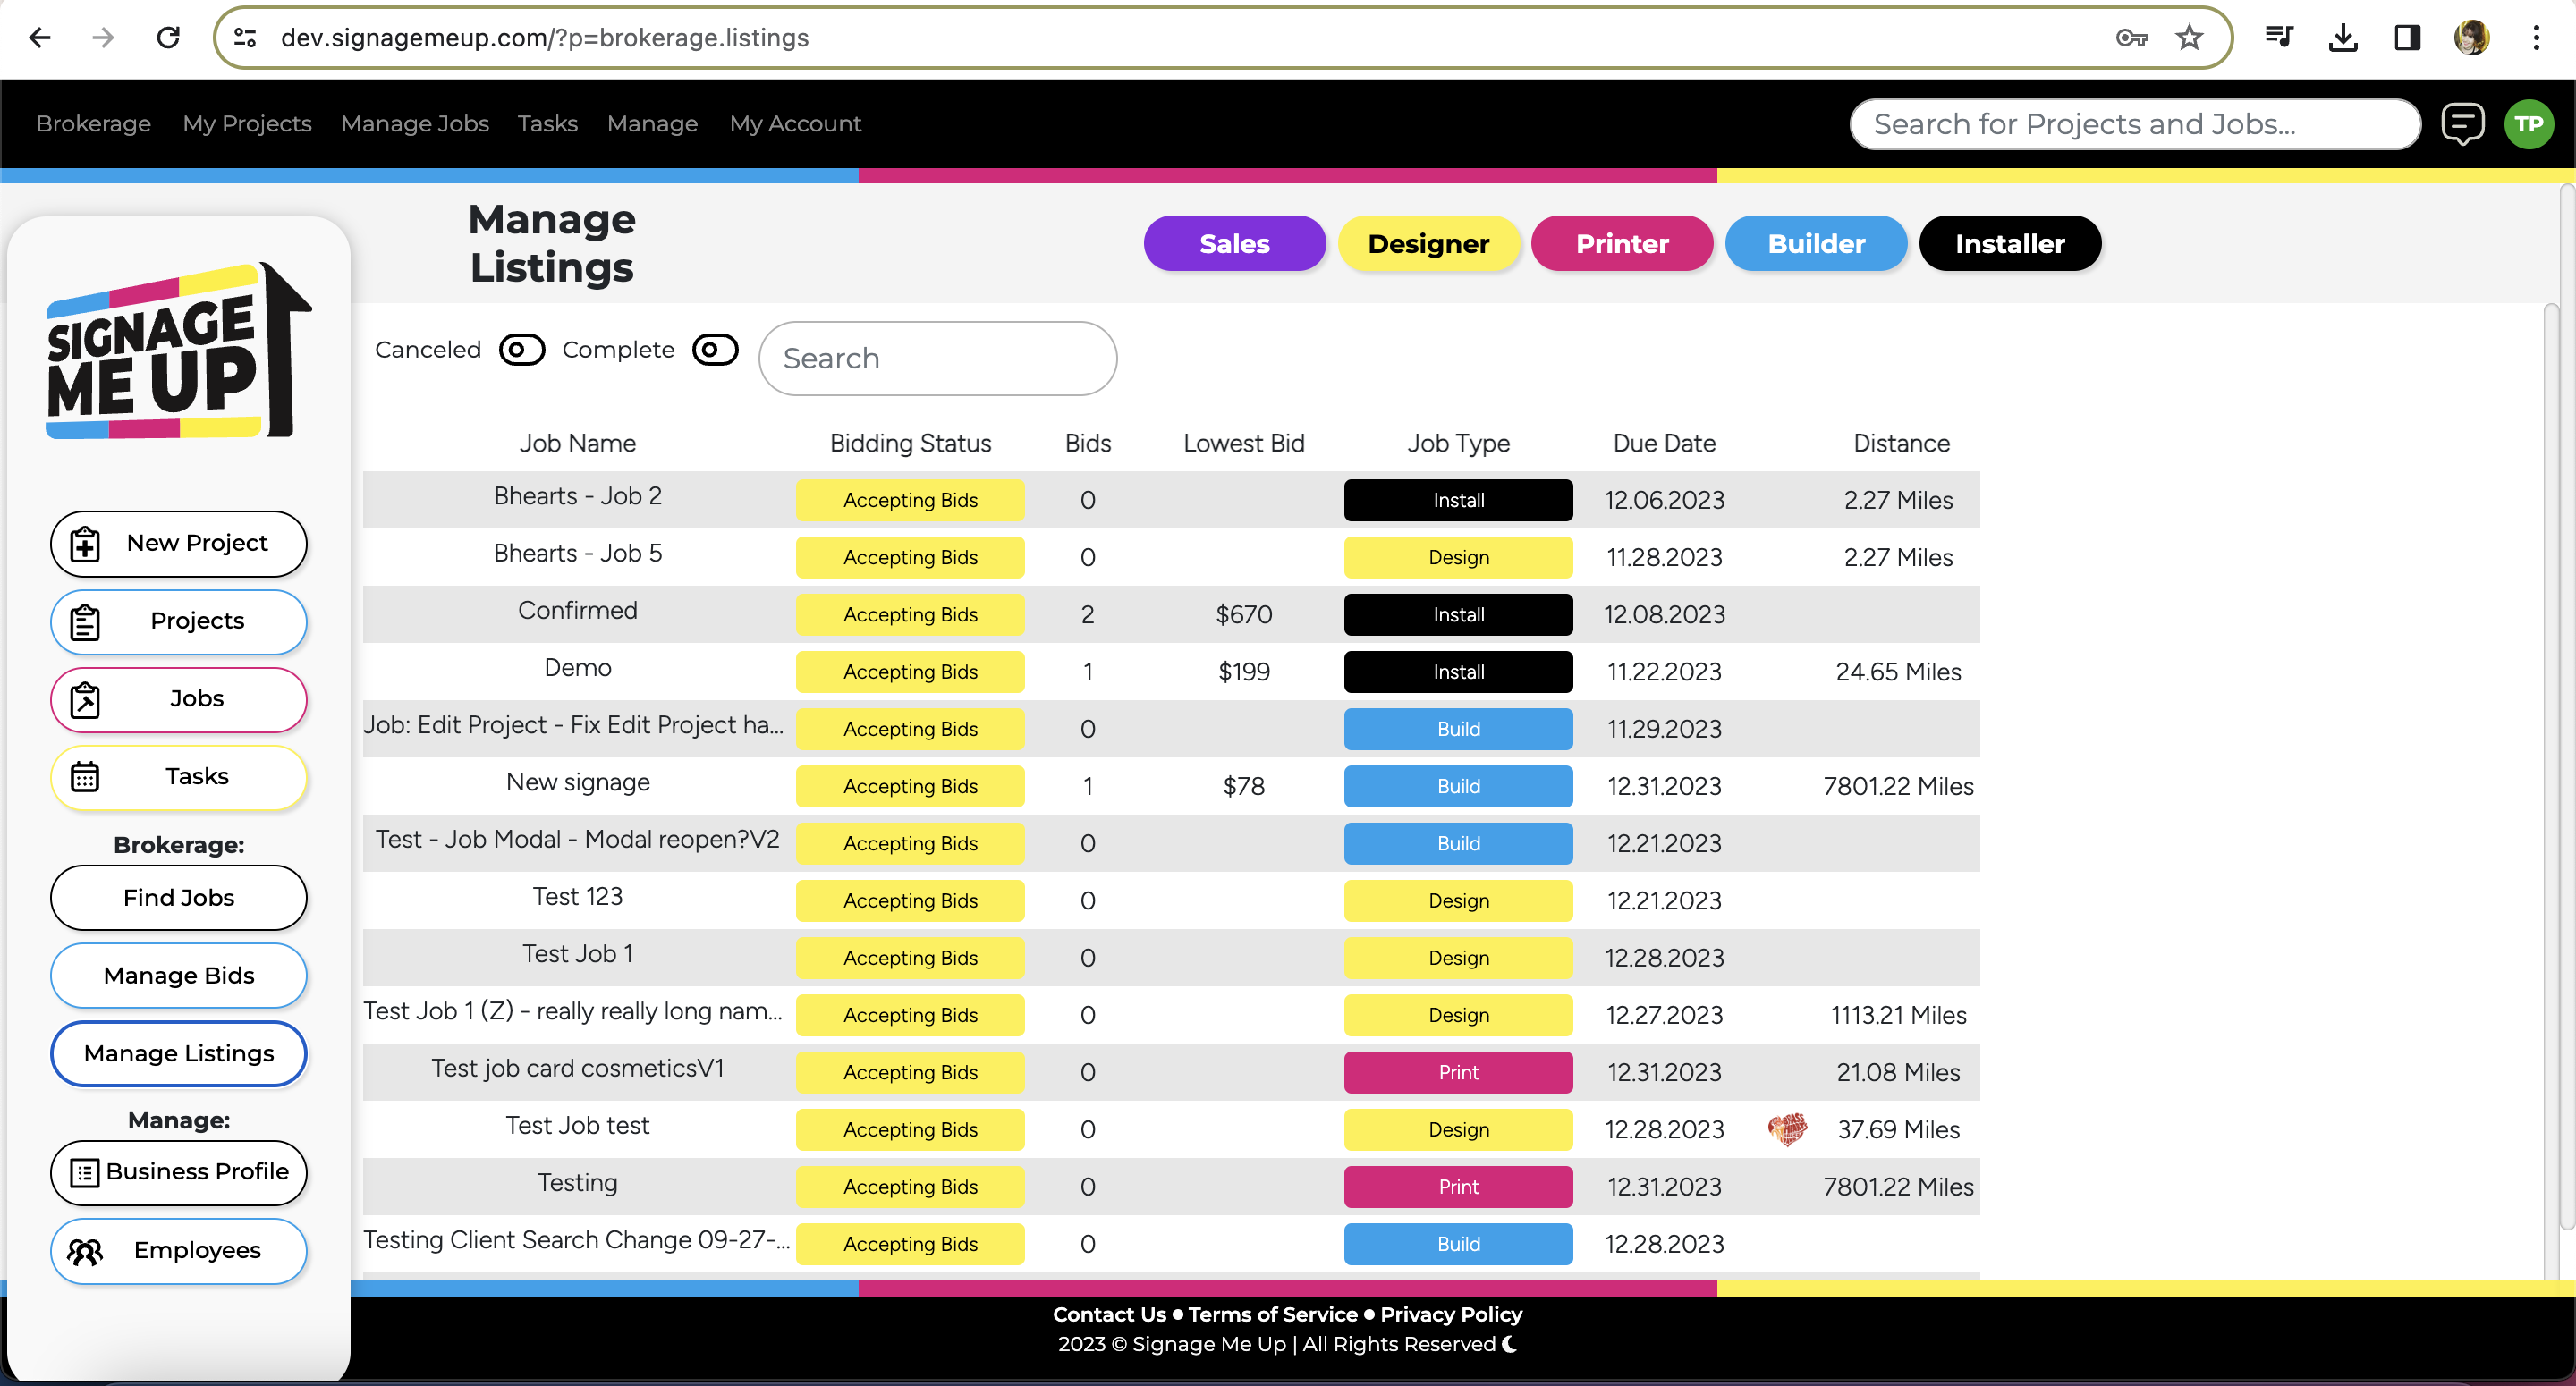Open browser side panel toggle

point(2407,38)
